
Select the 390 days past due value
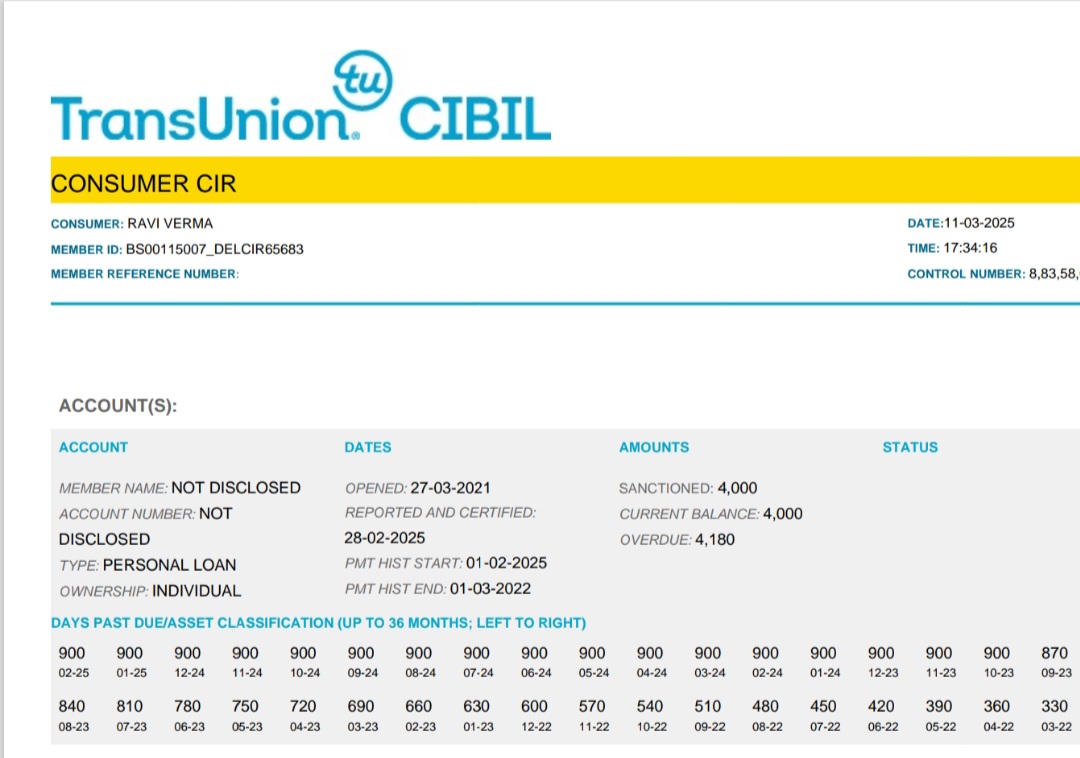939,706
